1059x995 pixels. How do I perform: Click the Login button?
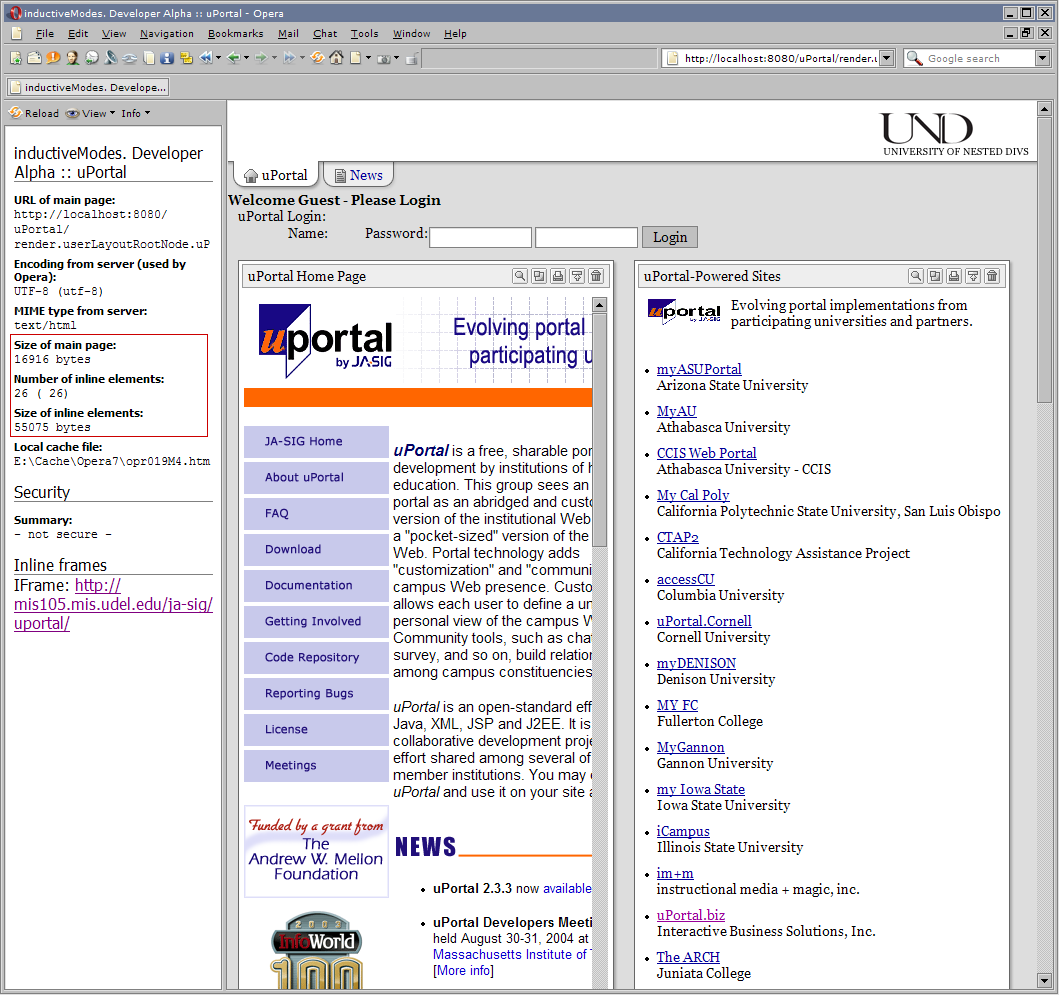click(x=669, y=237)
